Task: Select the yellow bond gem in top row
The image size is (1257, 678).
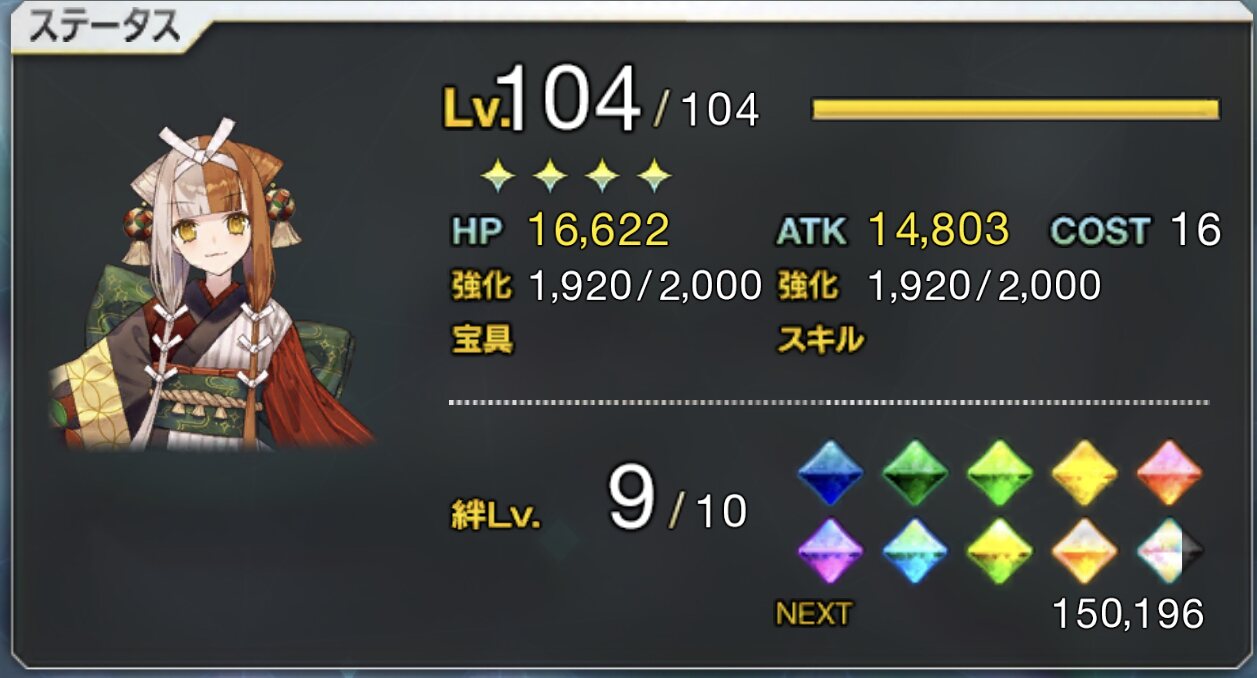Action: pyautogui.click(x=1085, y=472)
